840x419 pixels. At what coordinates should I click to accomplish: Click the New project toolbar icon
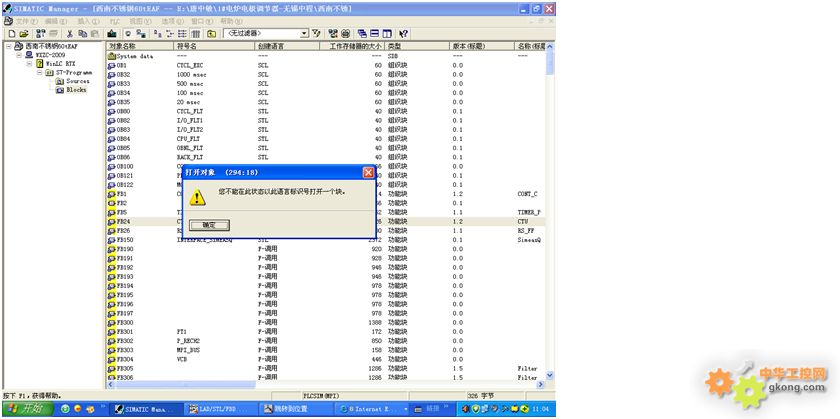12,34
